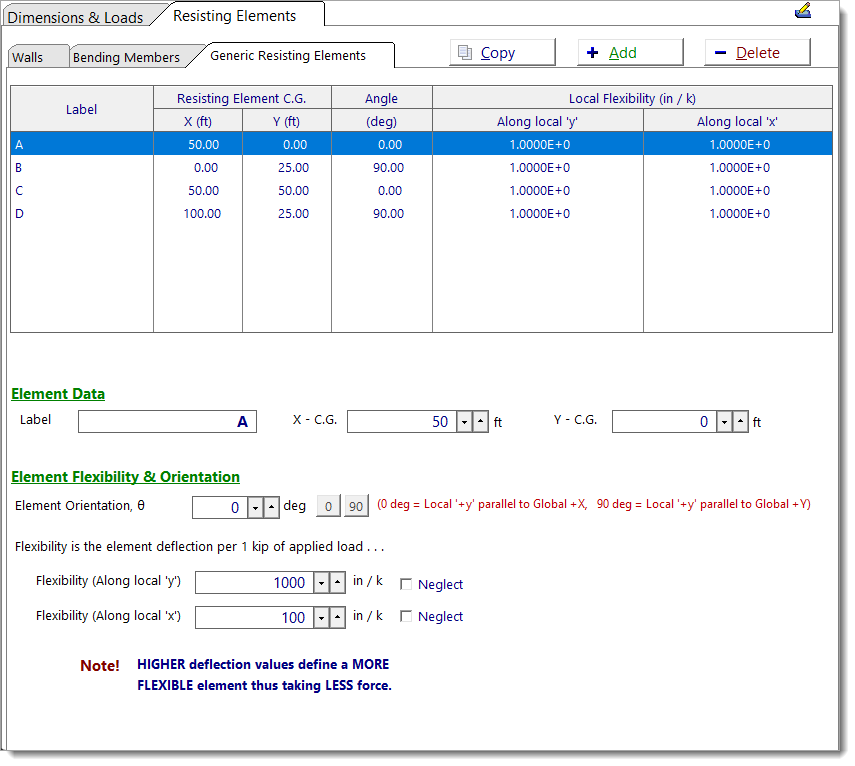Image resolution: width=855 pixels, height=766 pixels.
Task: Click the Y (ft) column header
Action: (x=287, y=121)
